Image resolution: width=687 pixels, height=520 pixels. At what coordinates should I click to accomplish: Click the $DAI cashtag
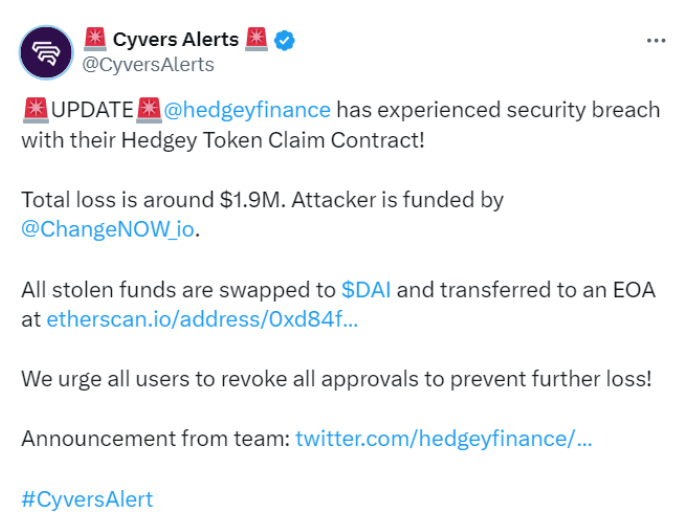(366, 290)
